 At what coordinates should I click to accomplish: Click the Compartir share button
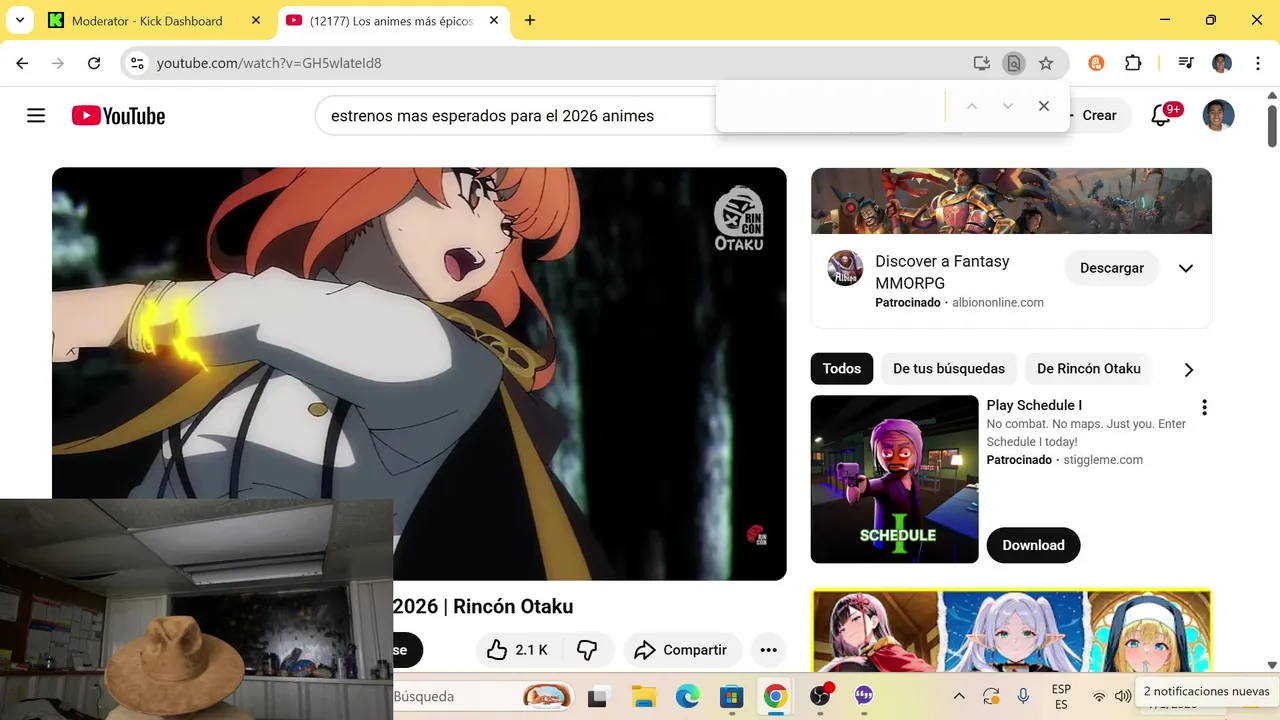683,650
